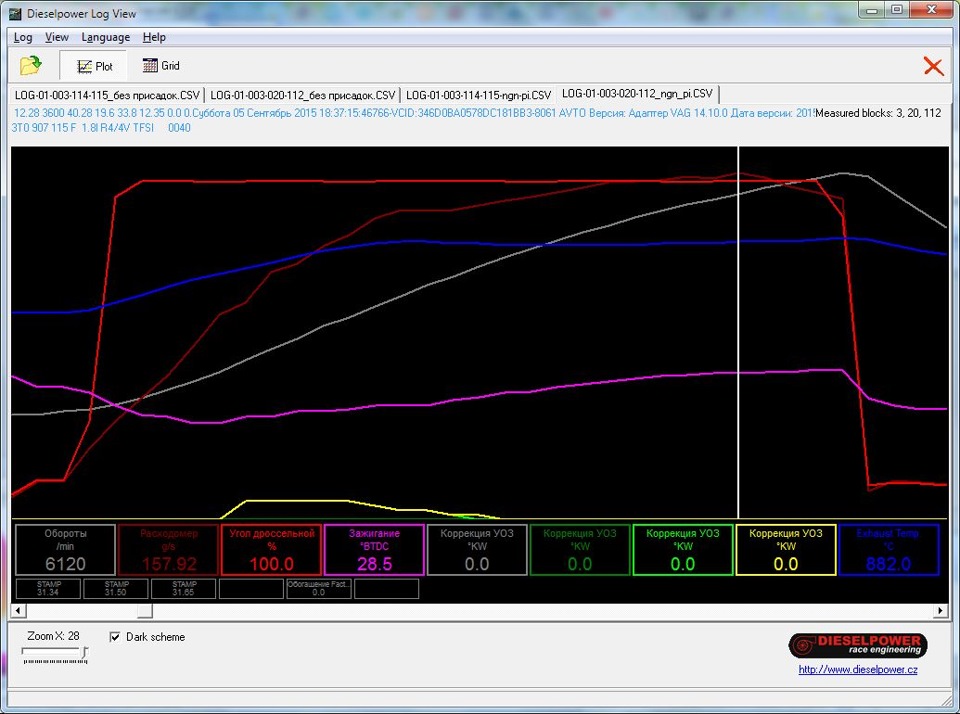Open the Help menu
960x714 pixels.
(x=154, y=37)
